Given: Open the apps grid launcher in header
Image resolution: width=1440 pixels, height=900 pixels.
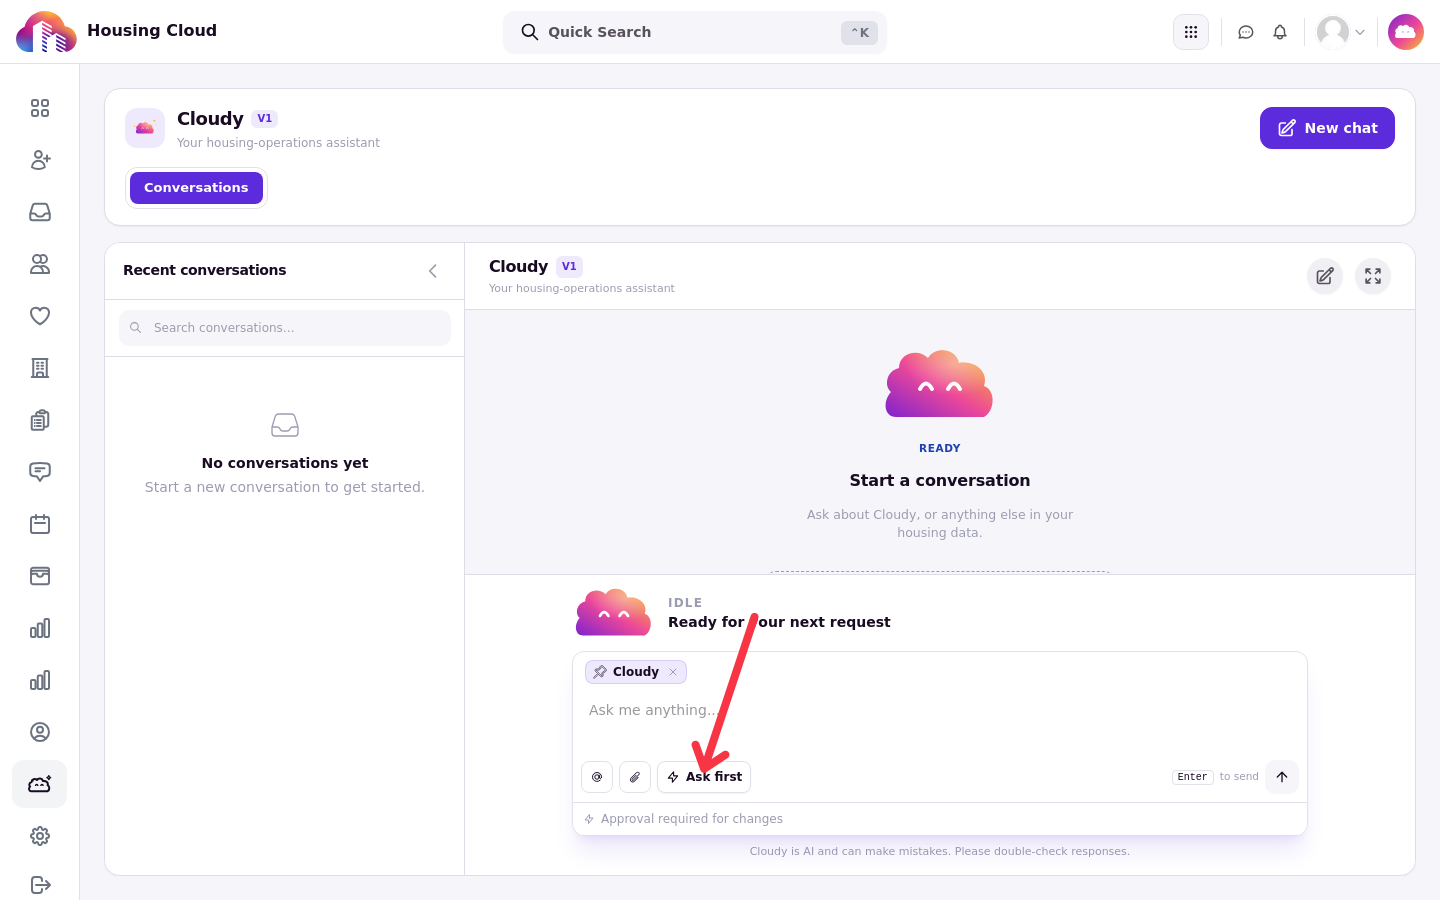Looking at the screenshot, I should pos(1191,32).
